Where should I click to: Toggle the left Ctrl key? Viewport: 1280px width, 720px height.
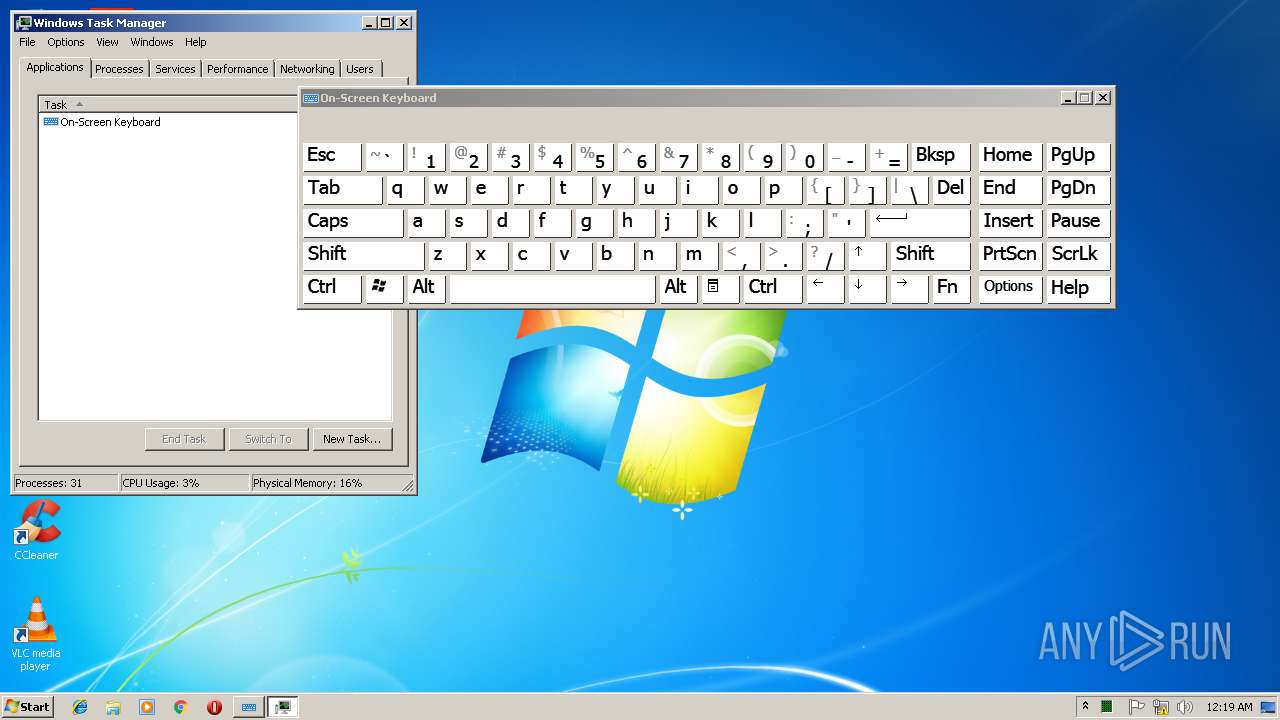click(332, 288)
